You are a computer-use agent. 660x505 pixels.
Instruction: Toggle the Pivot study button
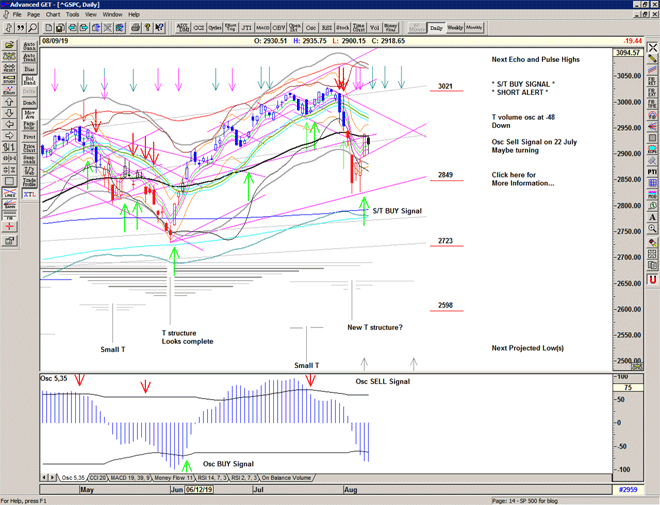(29, 137)
